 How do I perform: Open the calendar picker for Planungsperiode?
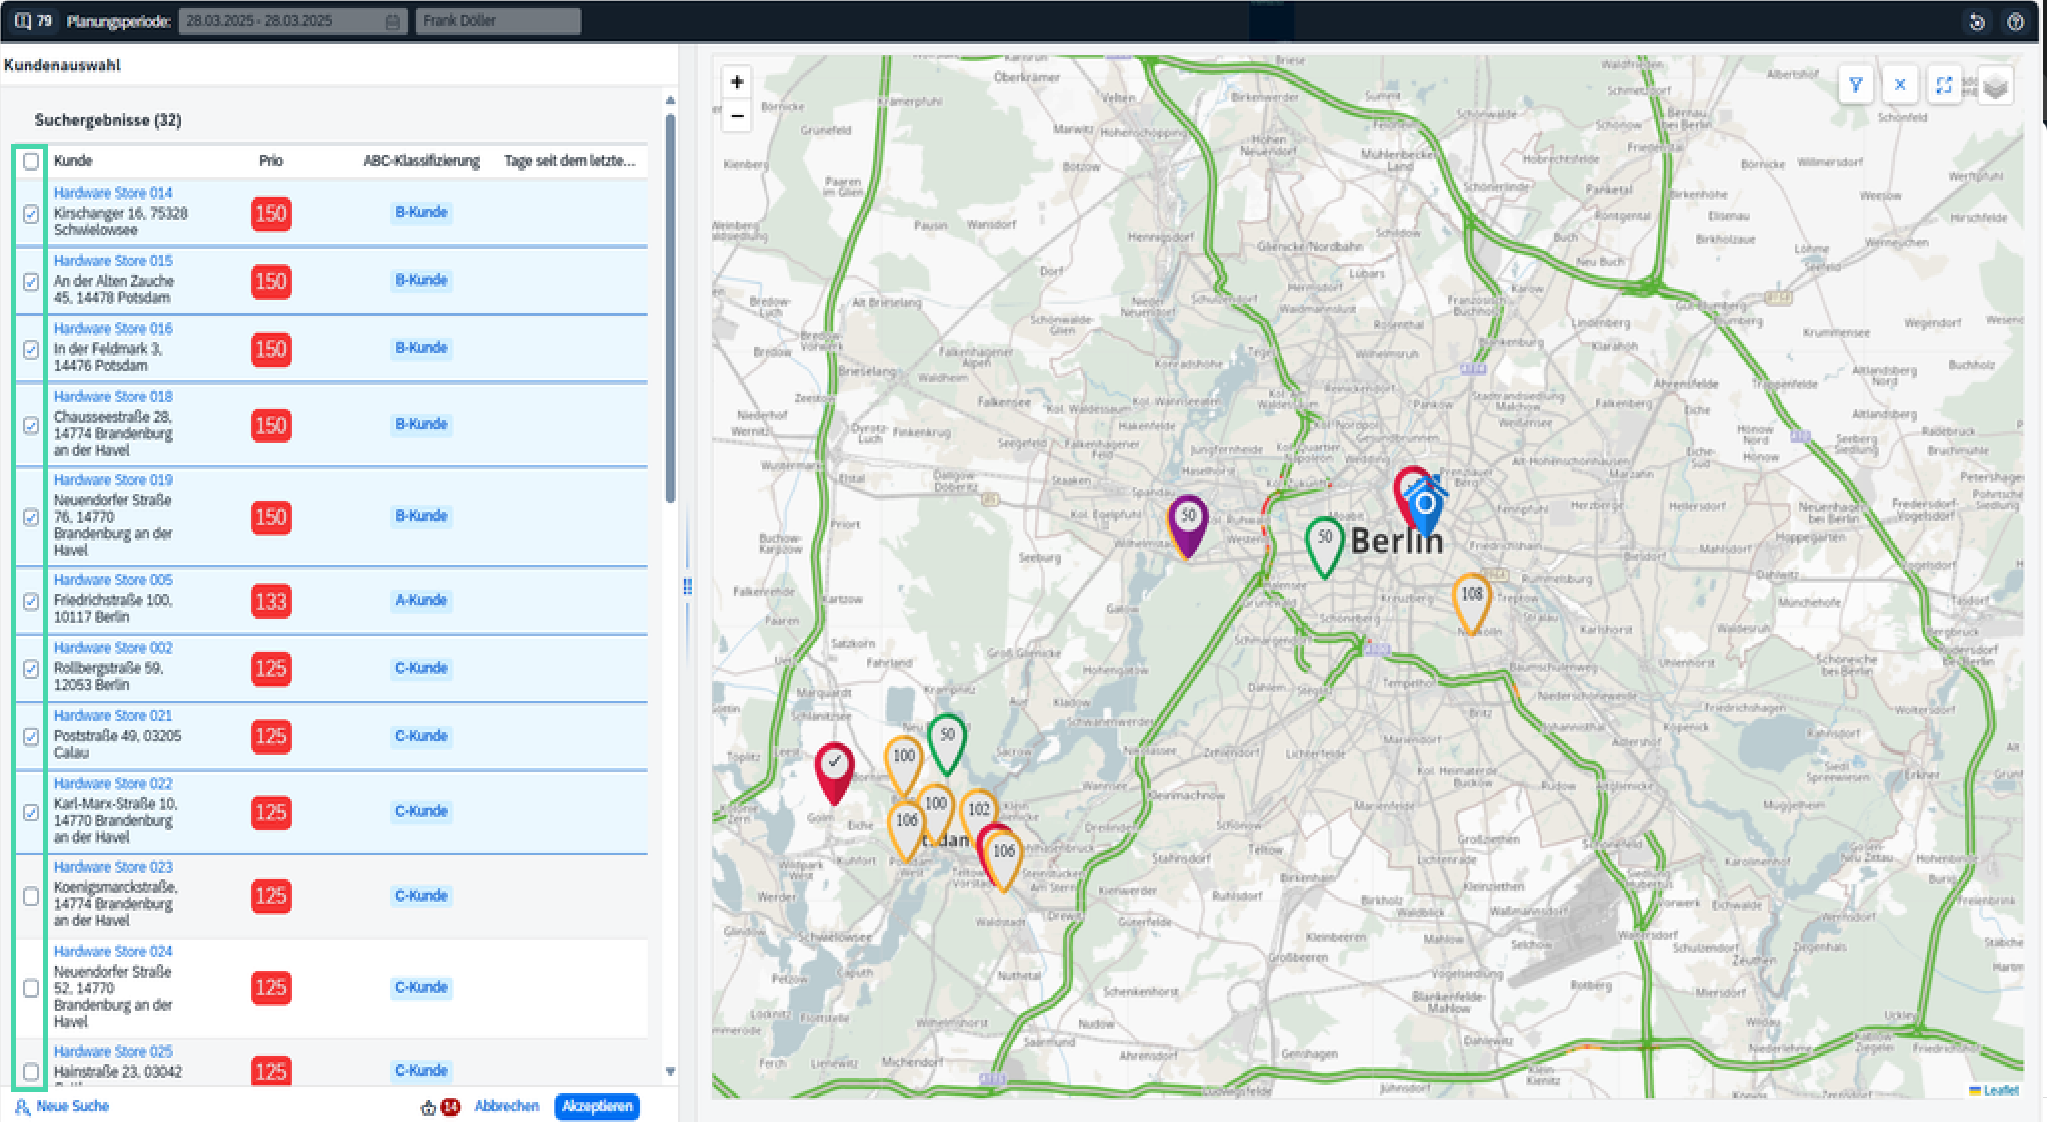click(x=392, y=21)
